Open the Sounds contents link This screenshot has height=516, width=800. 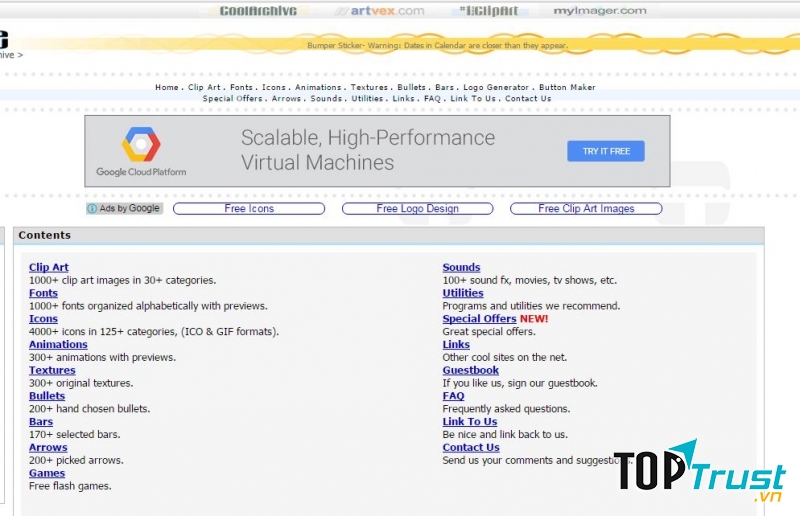click(x=461, y=268)
